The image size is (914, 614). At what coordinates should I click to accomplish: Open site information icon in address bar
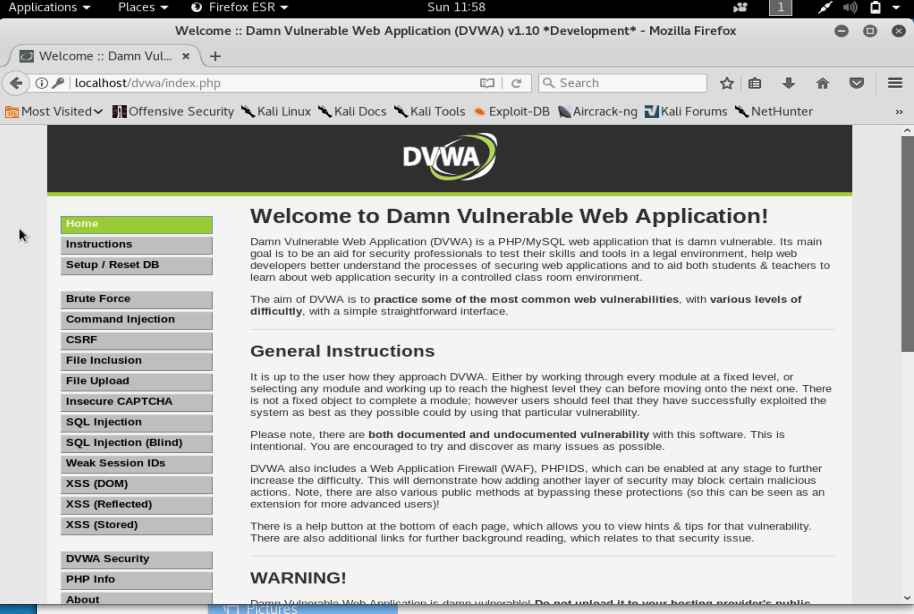point(41,83)
